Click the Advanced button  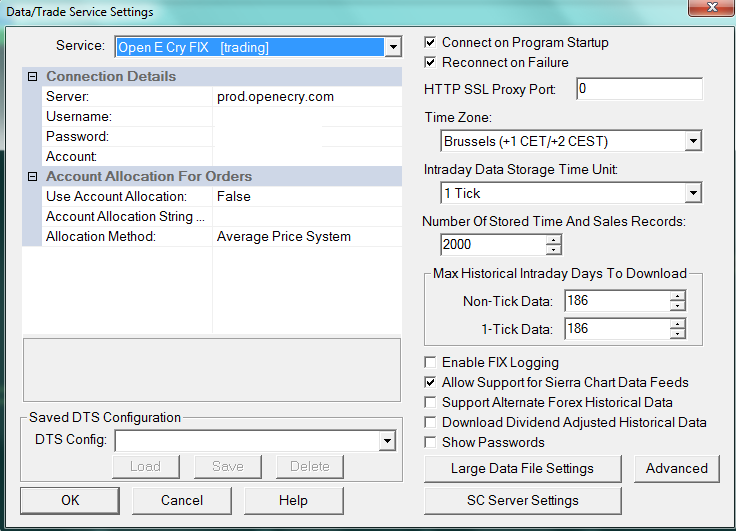click(x=676, y=469)
